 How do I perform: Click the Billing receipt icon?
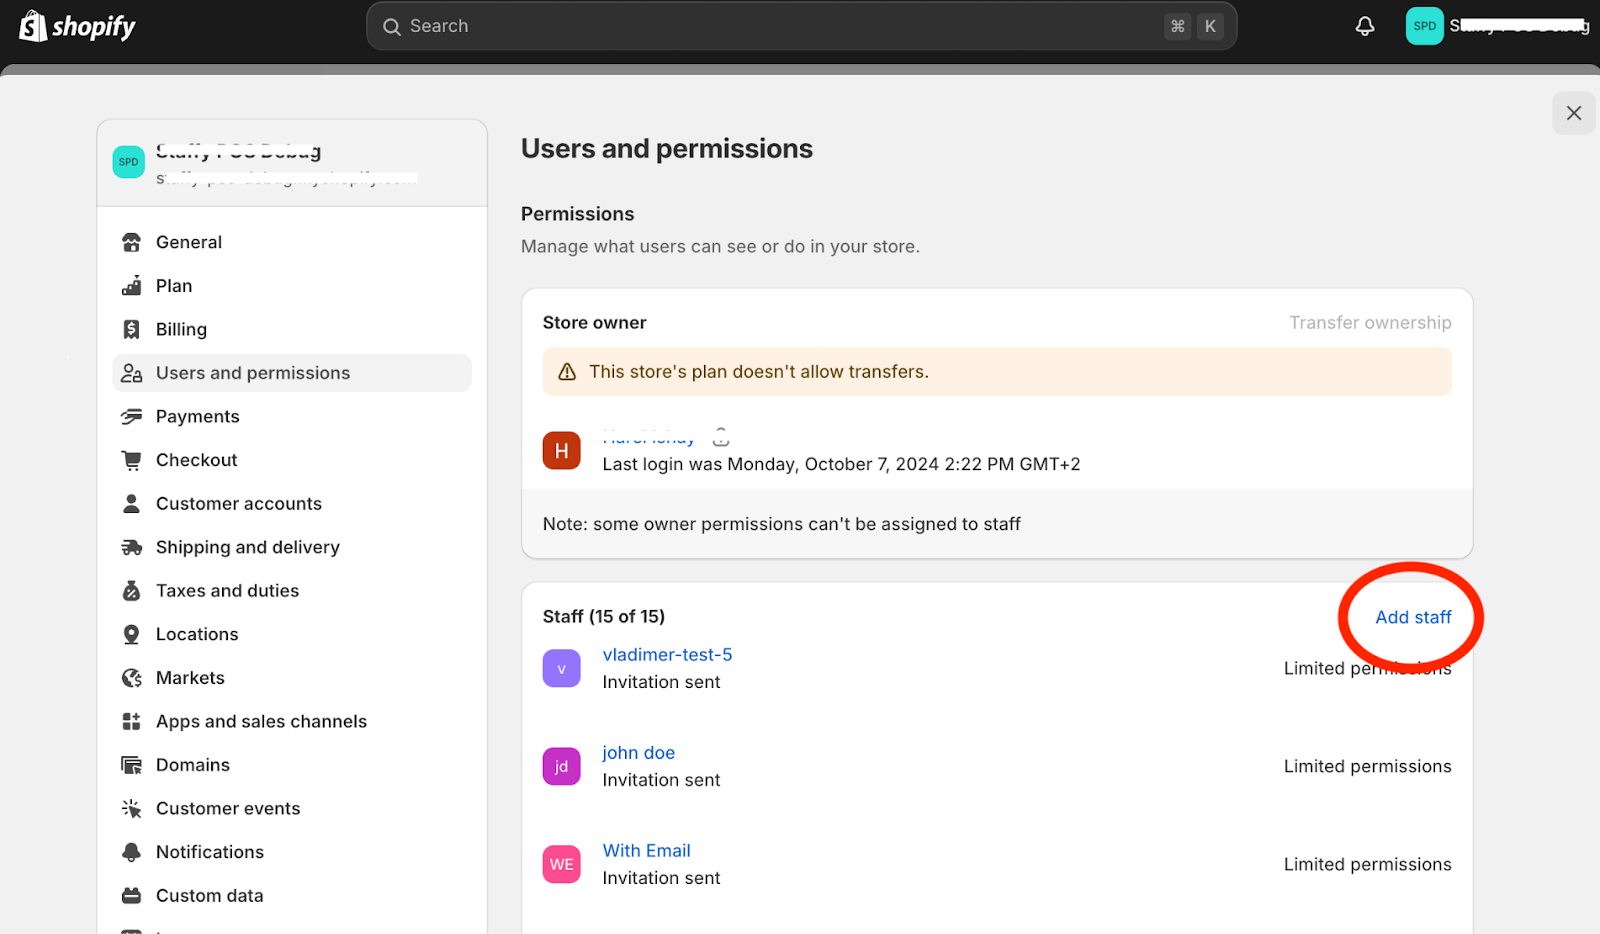tap(131, 329)
